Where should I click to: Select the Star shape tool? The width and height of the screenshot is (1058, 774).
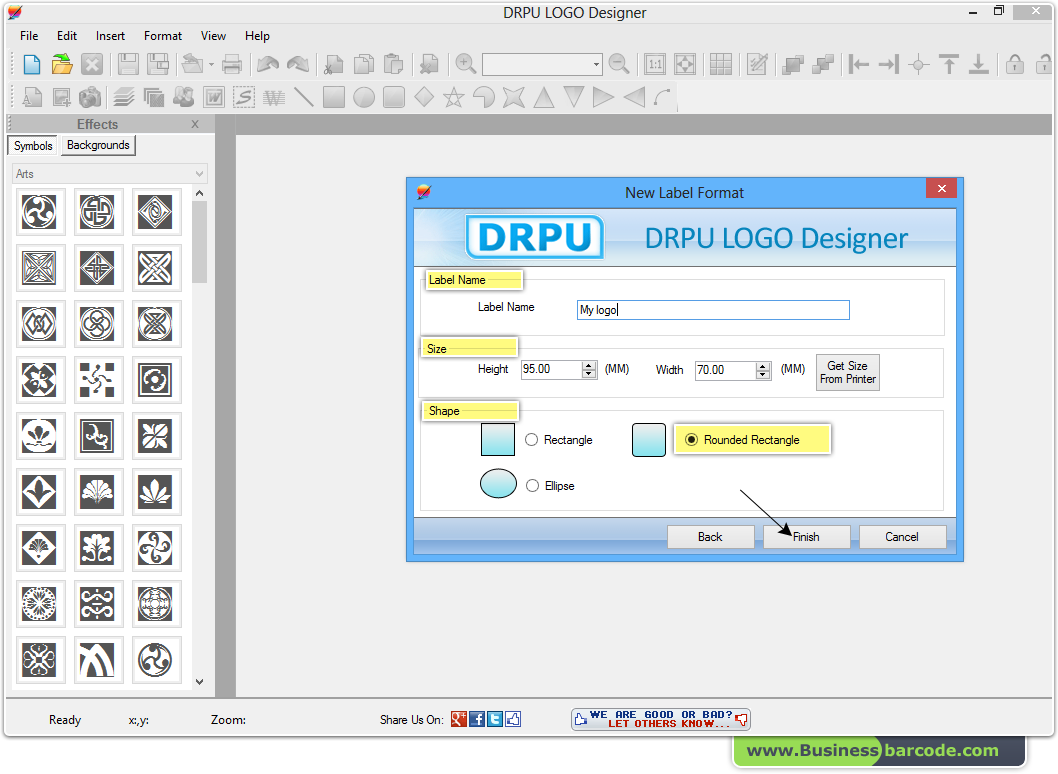[x=453, y=97]
